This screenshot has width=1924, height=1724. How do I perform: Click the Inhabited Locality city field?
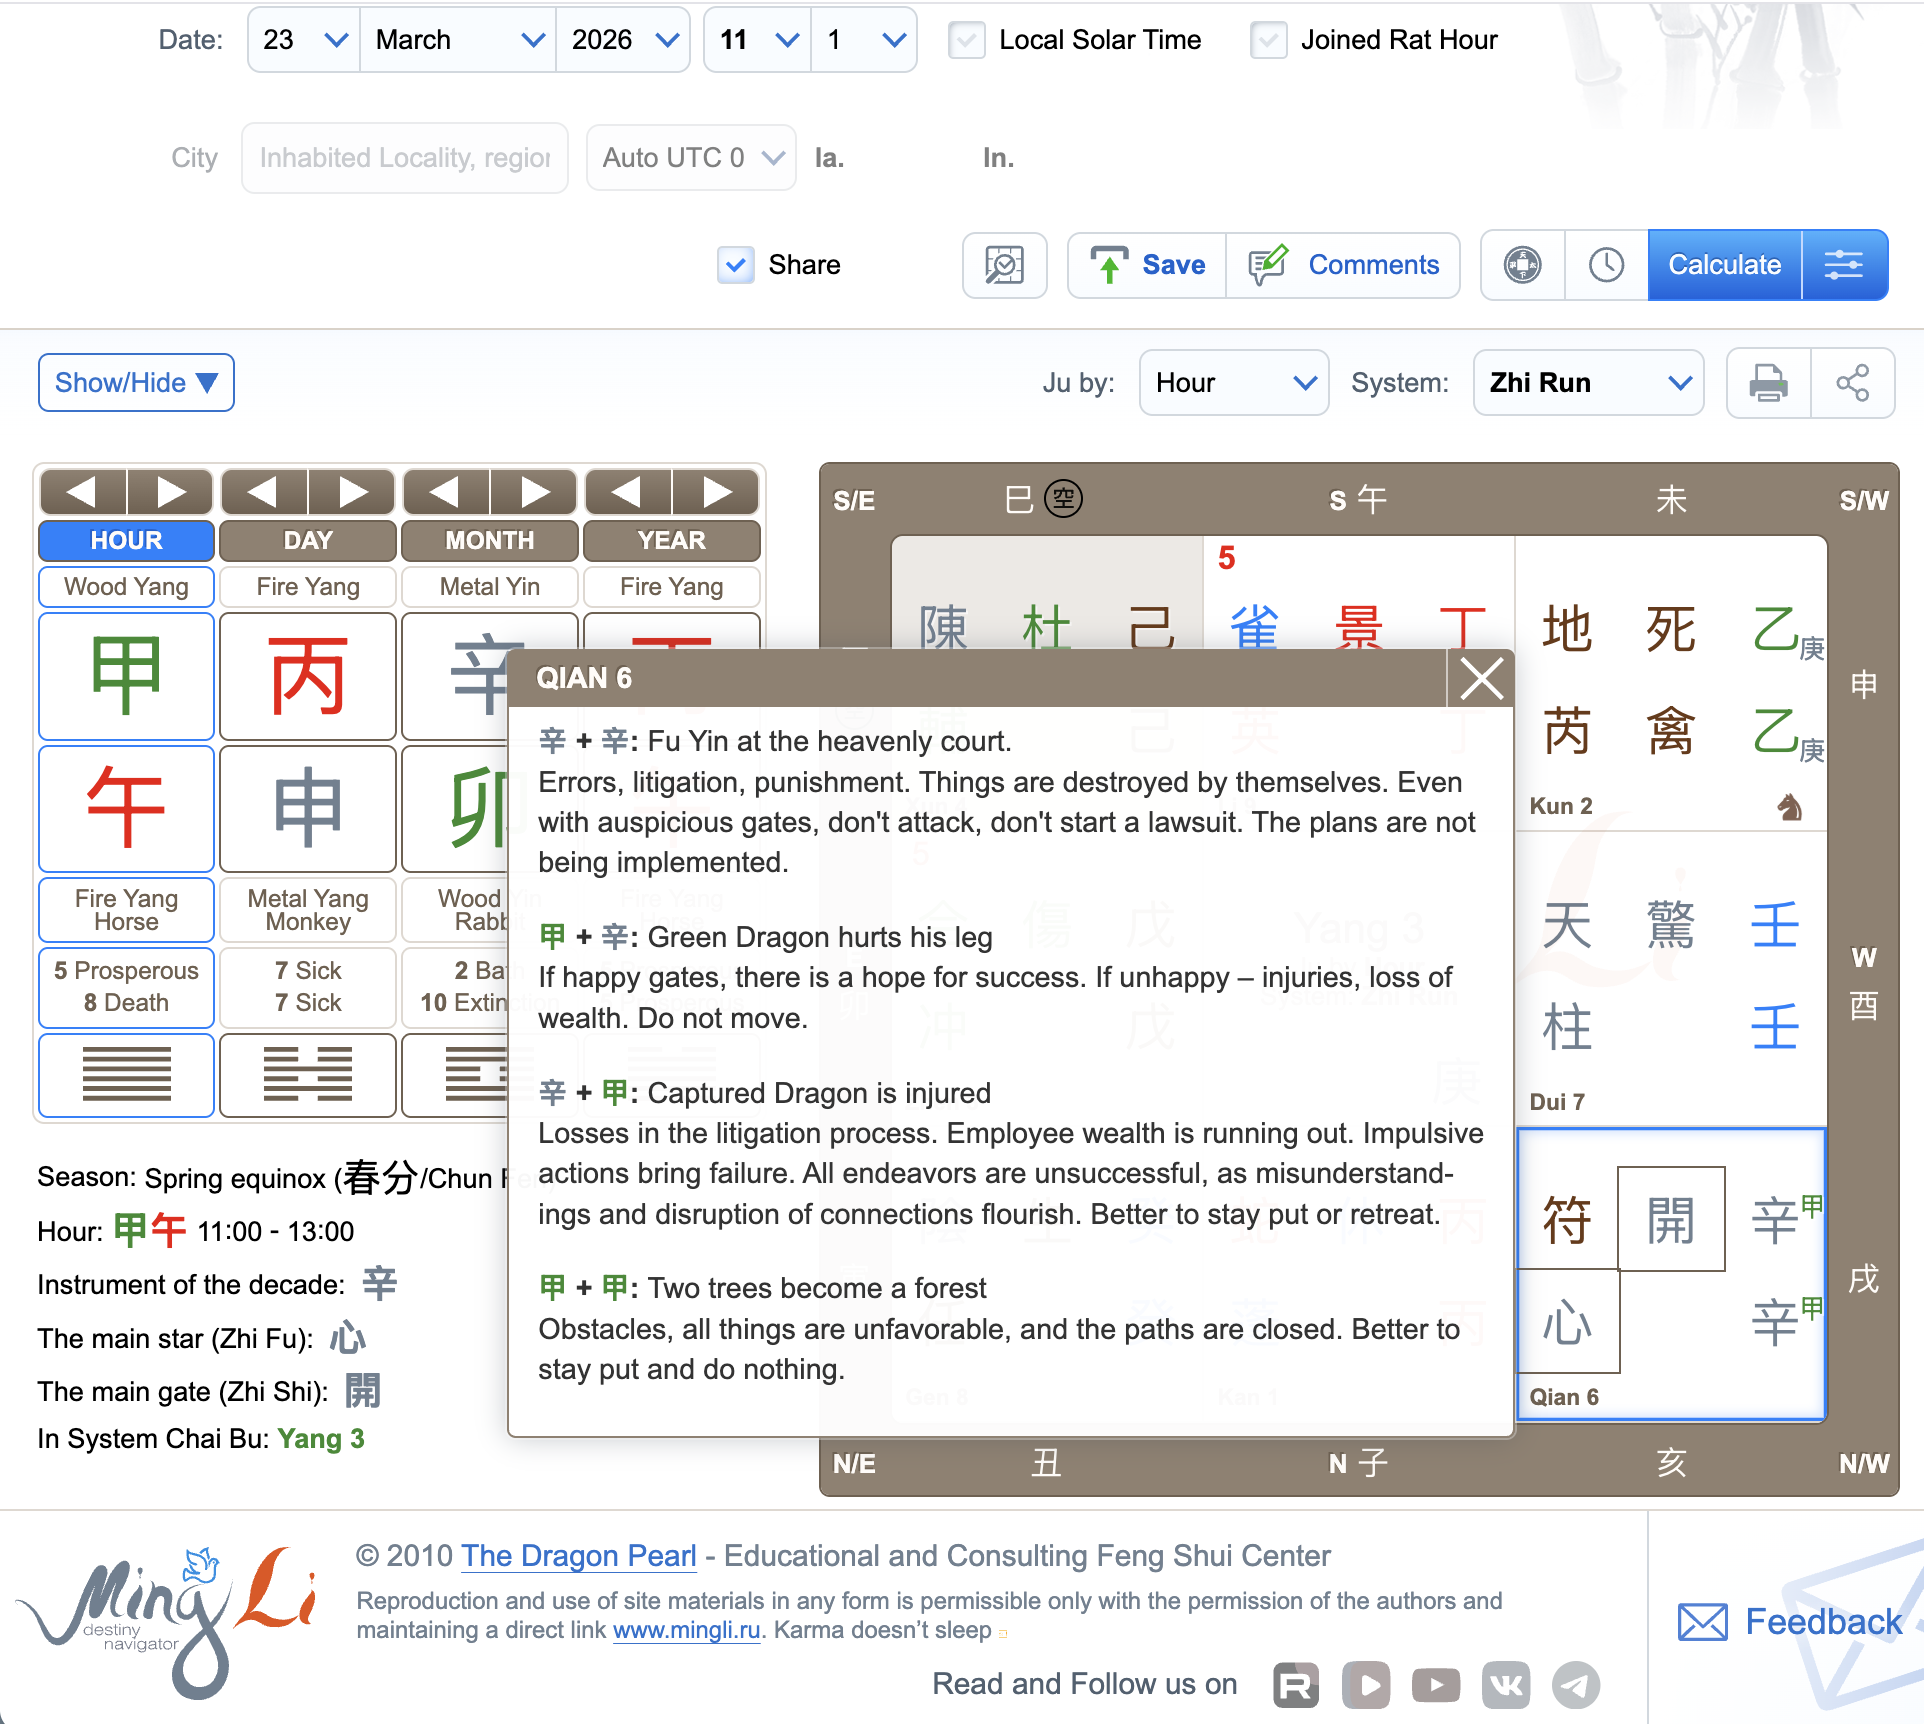(x=404, y=157)
